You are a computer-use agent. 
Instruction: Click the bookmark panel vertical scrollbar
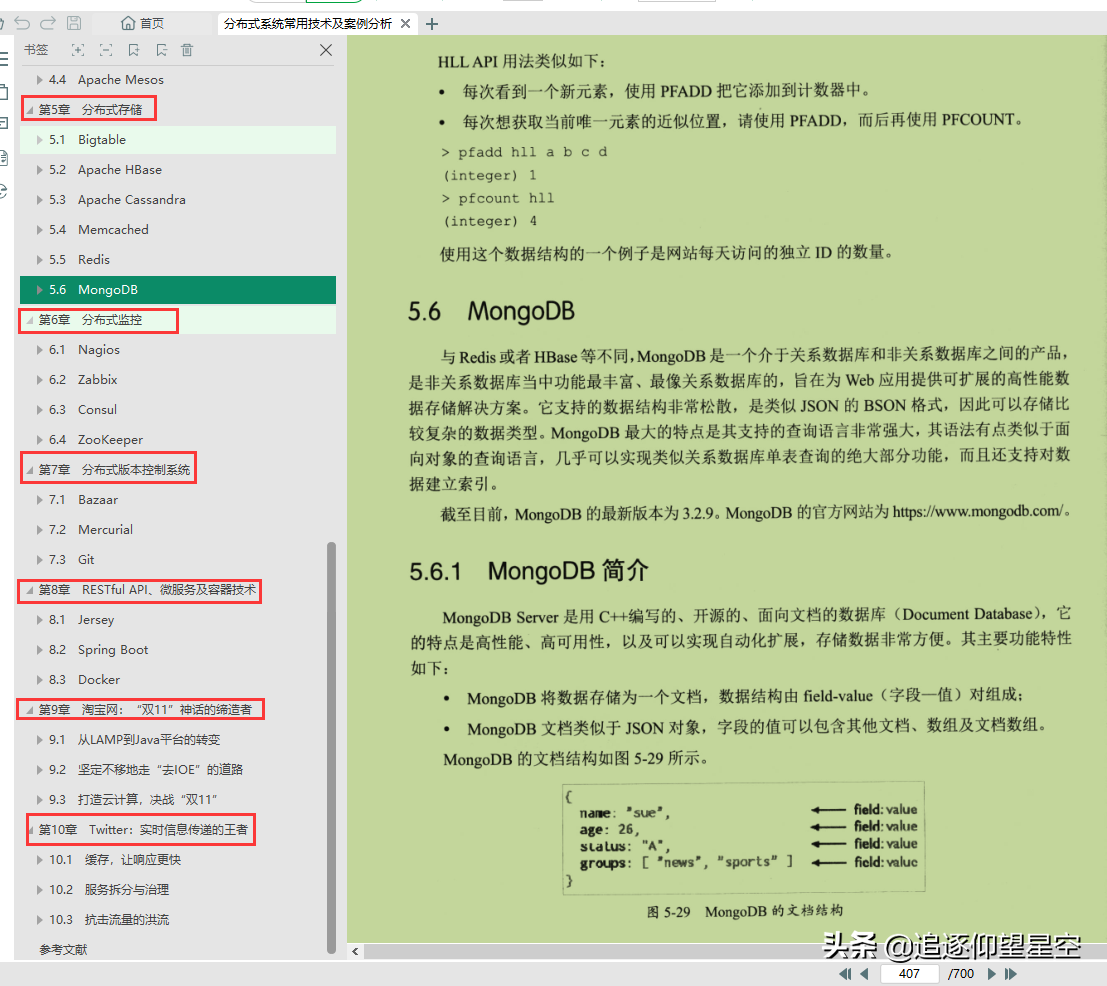pos(331,748)
